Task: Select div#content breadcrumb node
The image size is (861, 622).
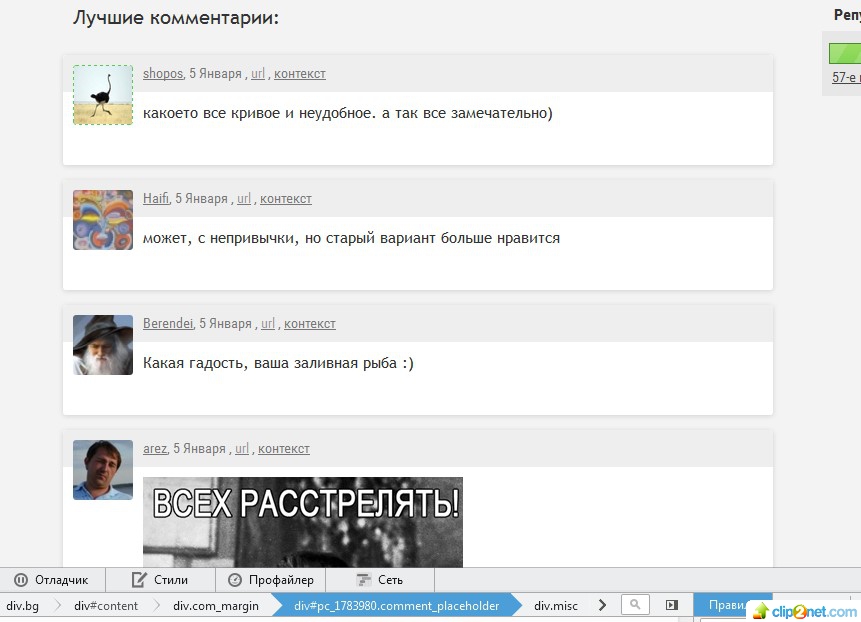Action: pos(106,605)
